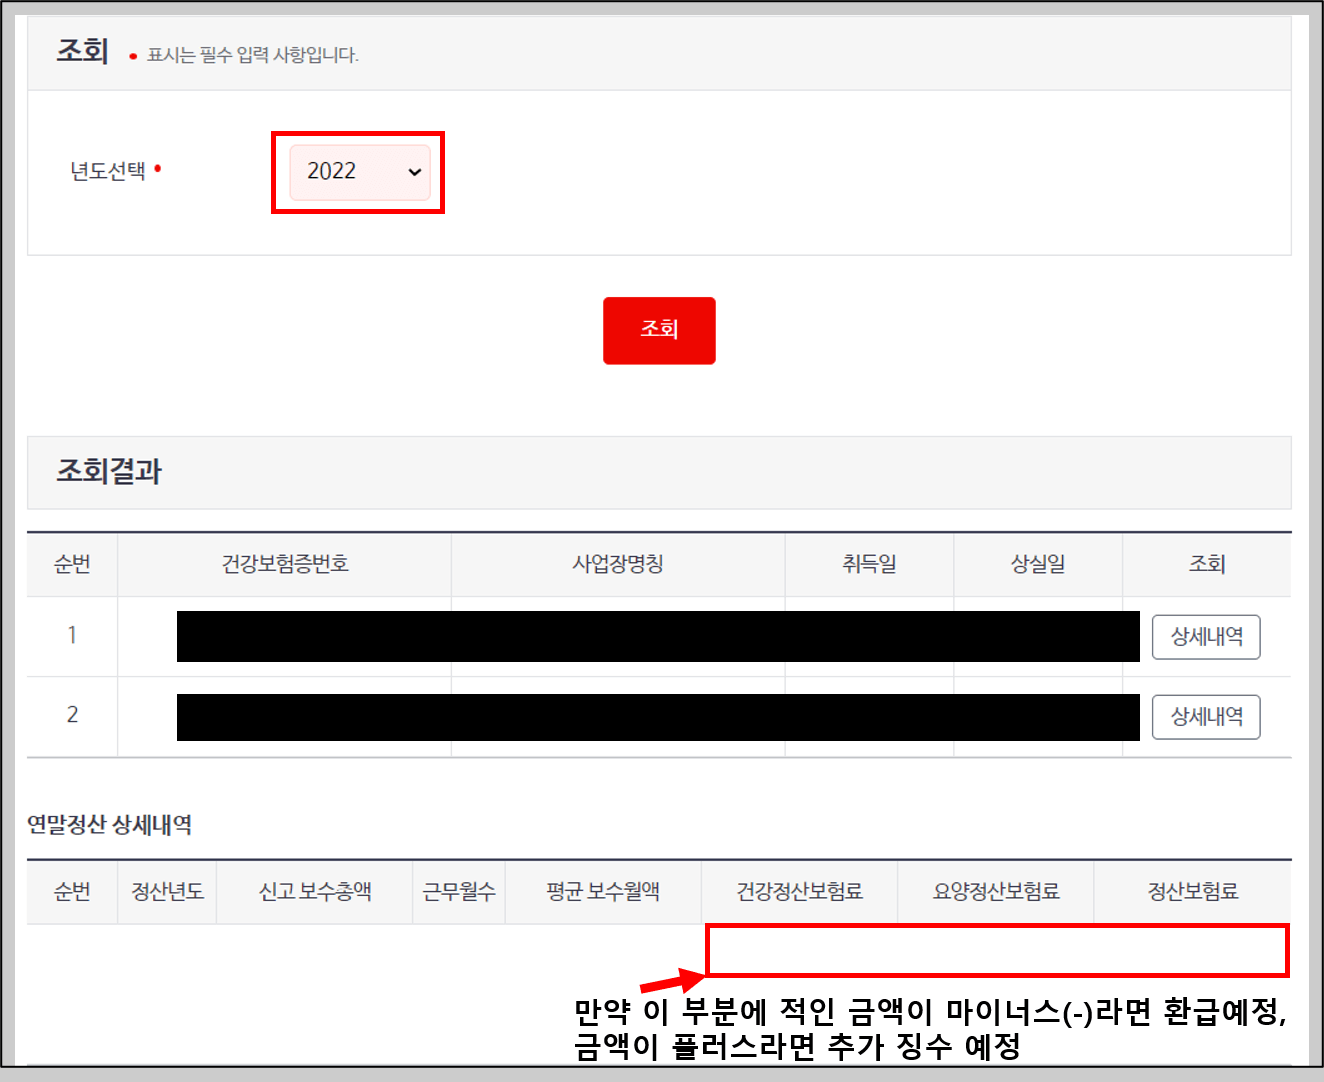This screenshot has width=1324, height=1082.
Task: Select the 건강보험증번호 column header
Action: coord(284,564)
